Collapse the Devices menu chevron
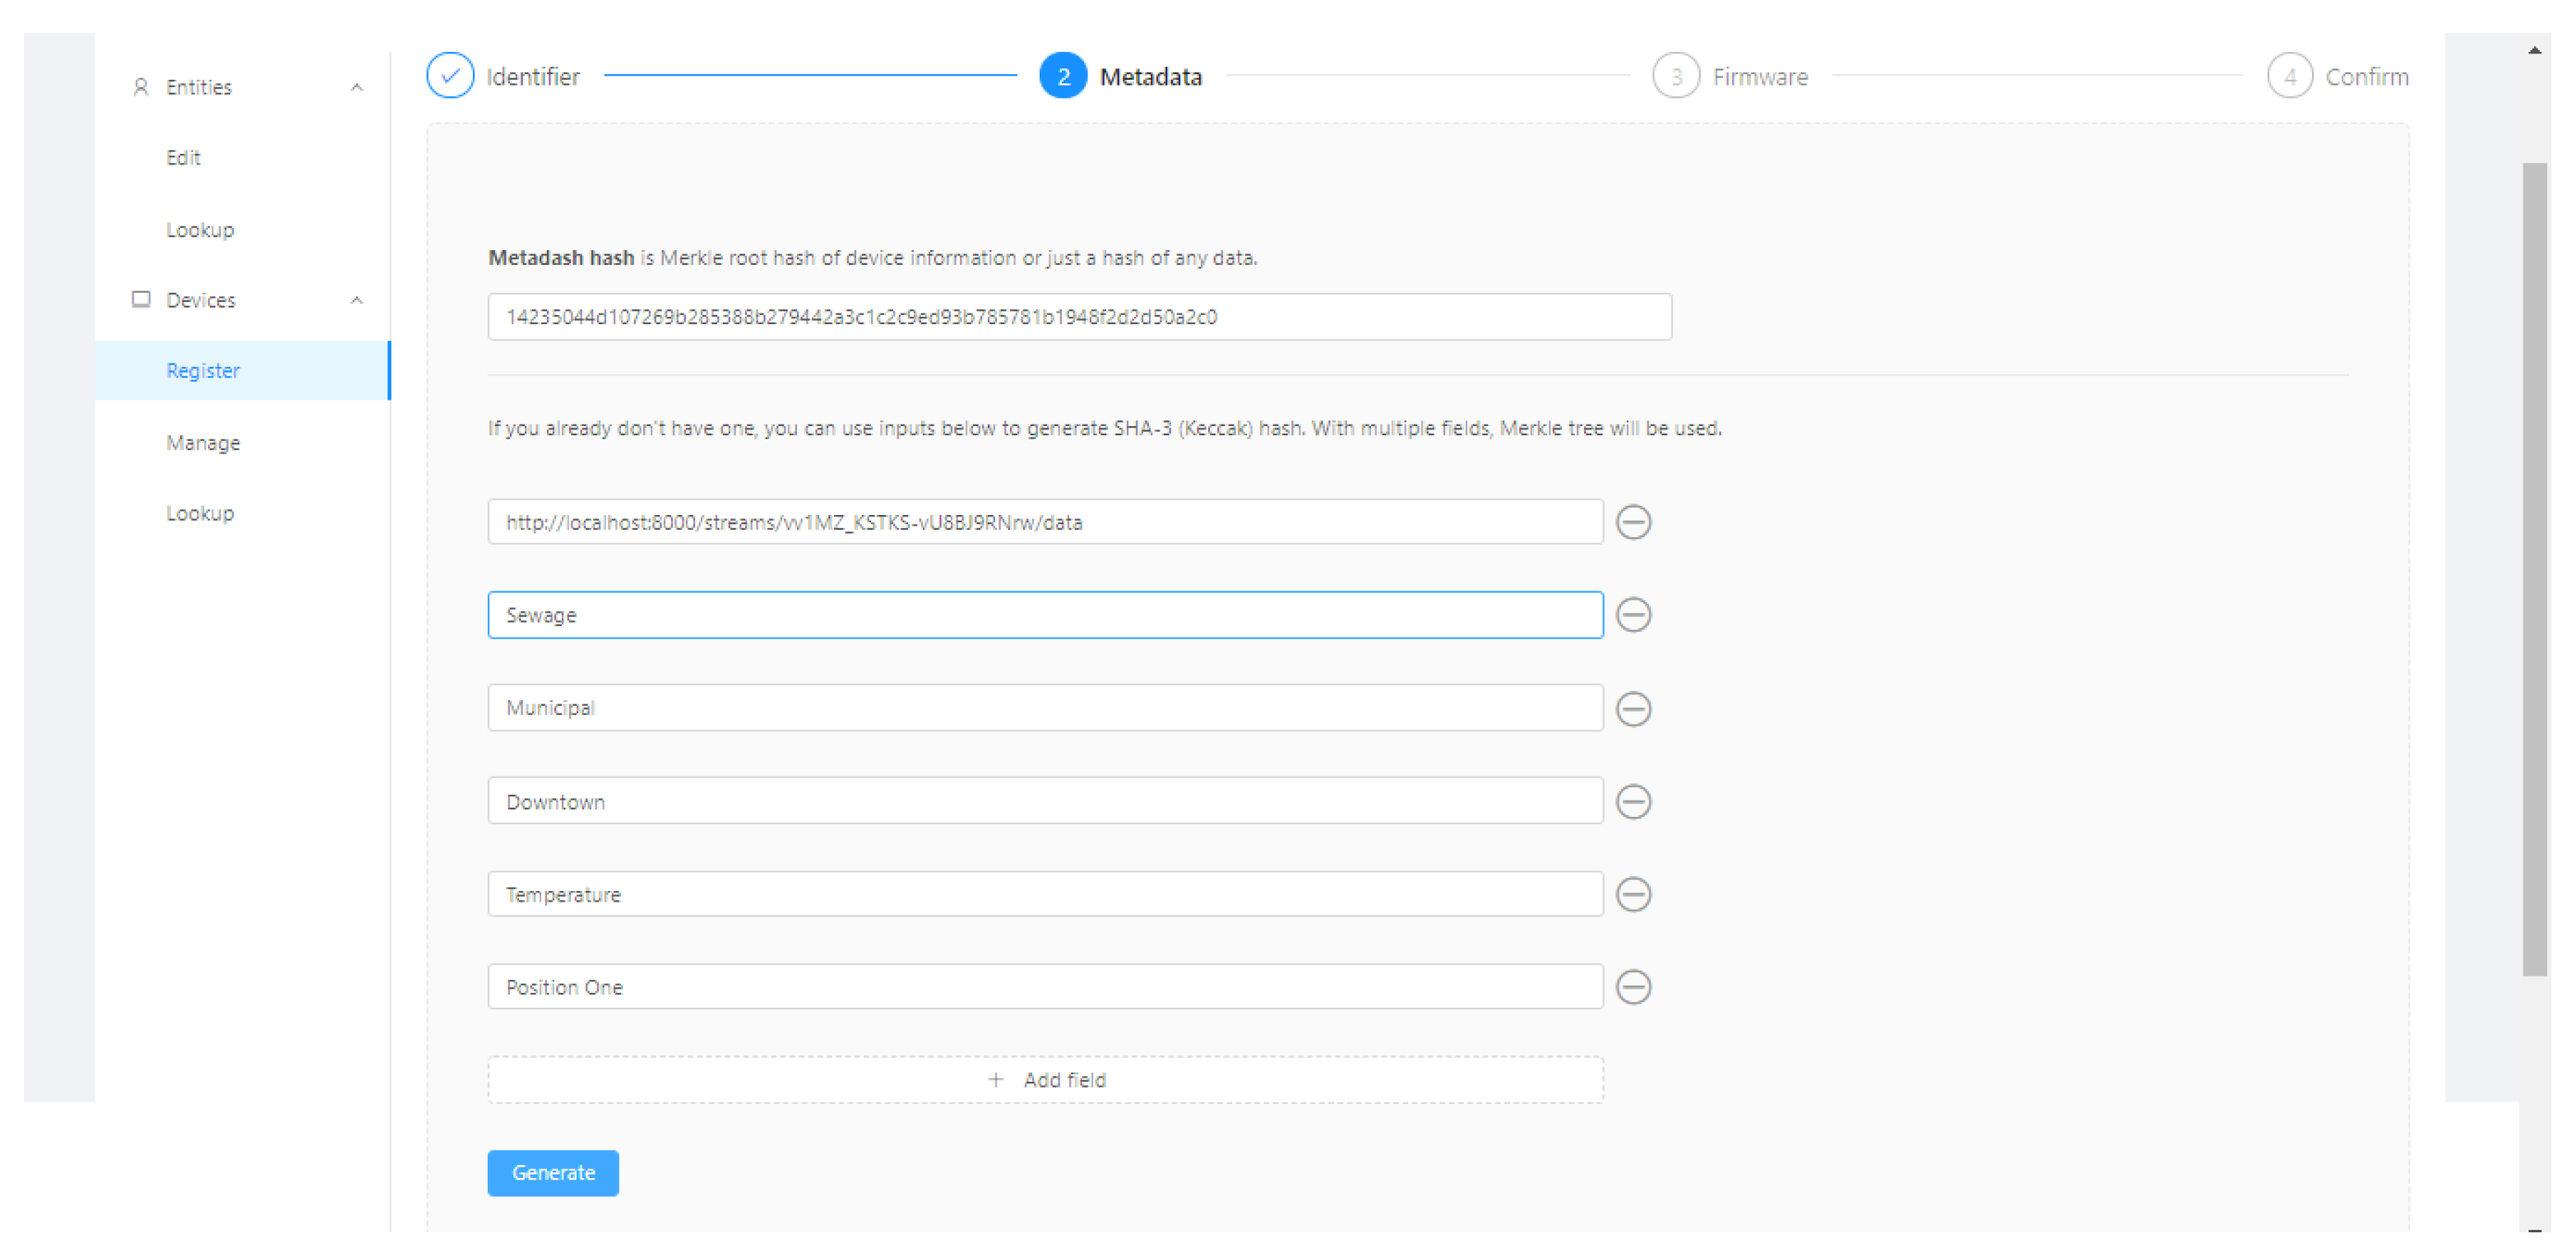 point(356,301)
